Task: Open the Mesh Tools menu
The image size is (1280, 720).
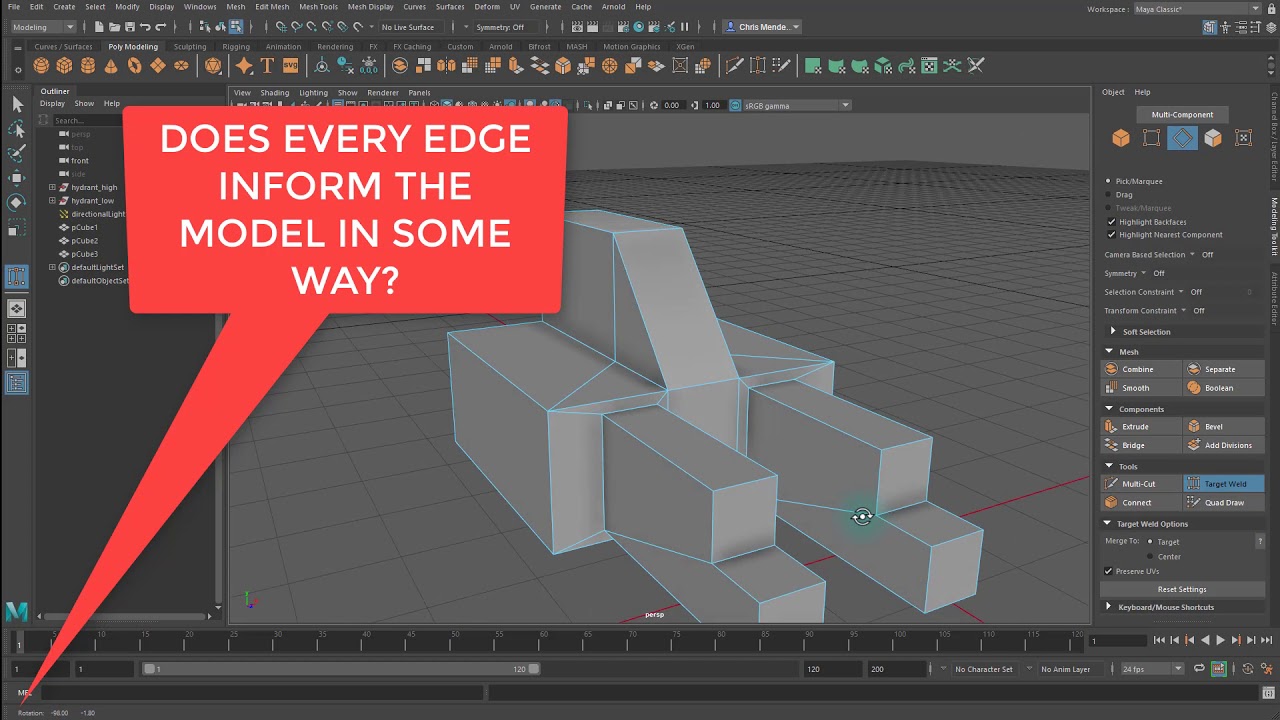Action: click(x=319, y=7)
